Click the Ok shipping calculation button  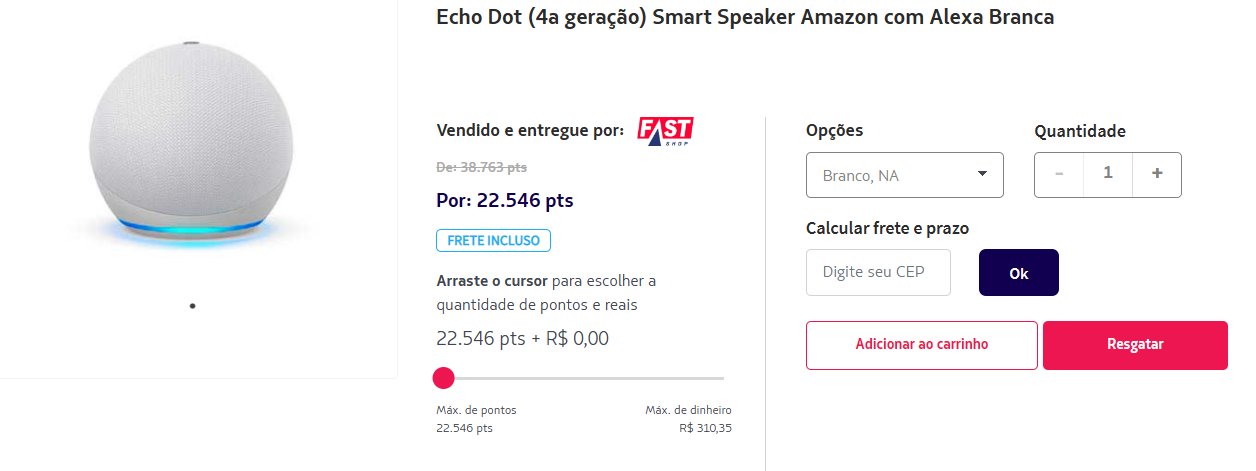click(1018, 273)
